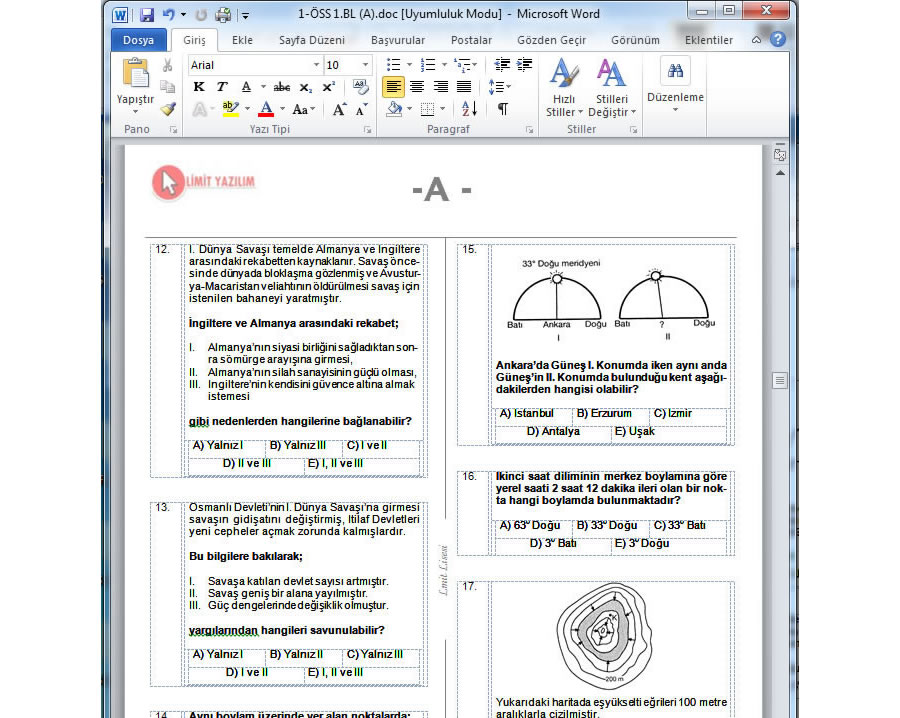Click the Yapıştır paste button
900x718 pixels.
[x=135, y=83]
